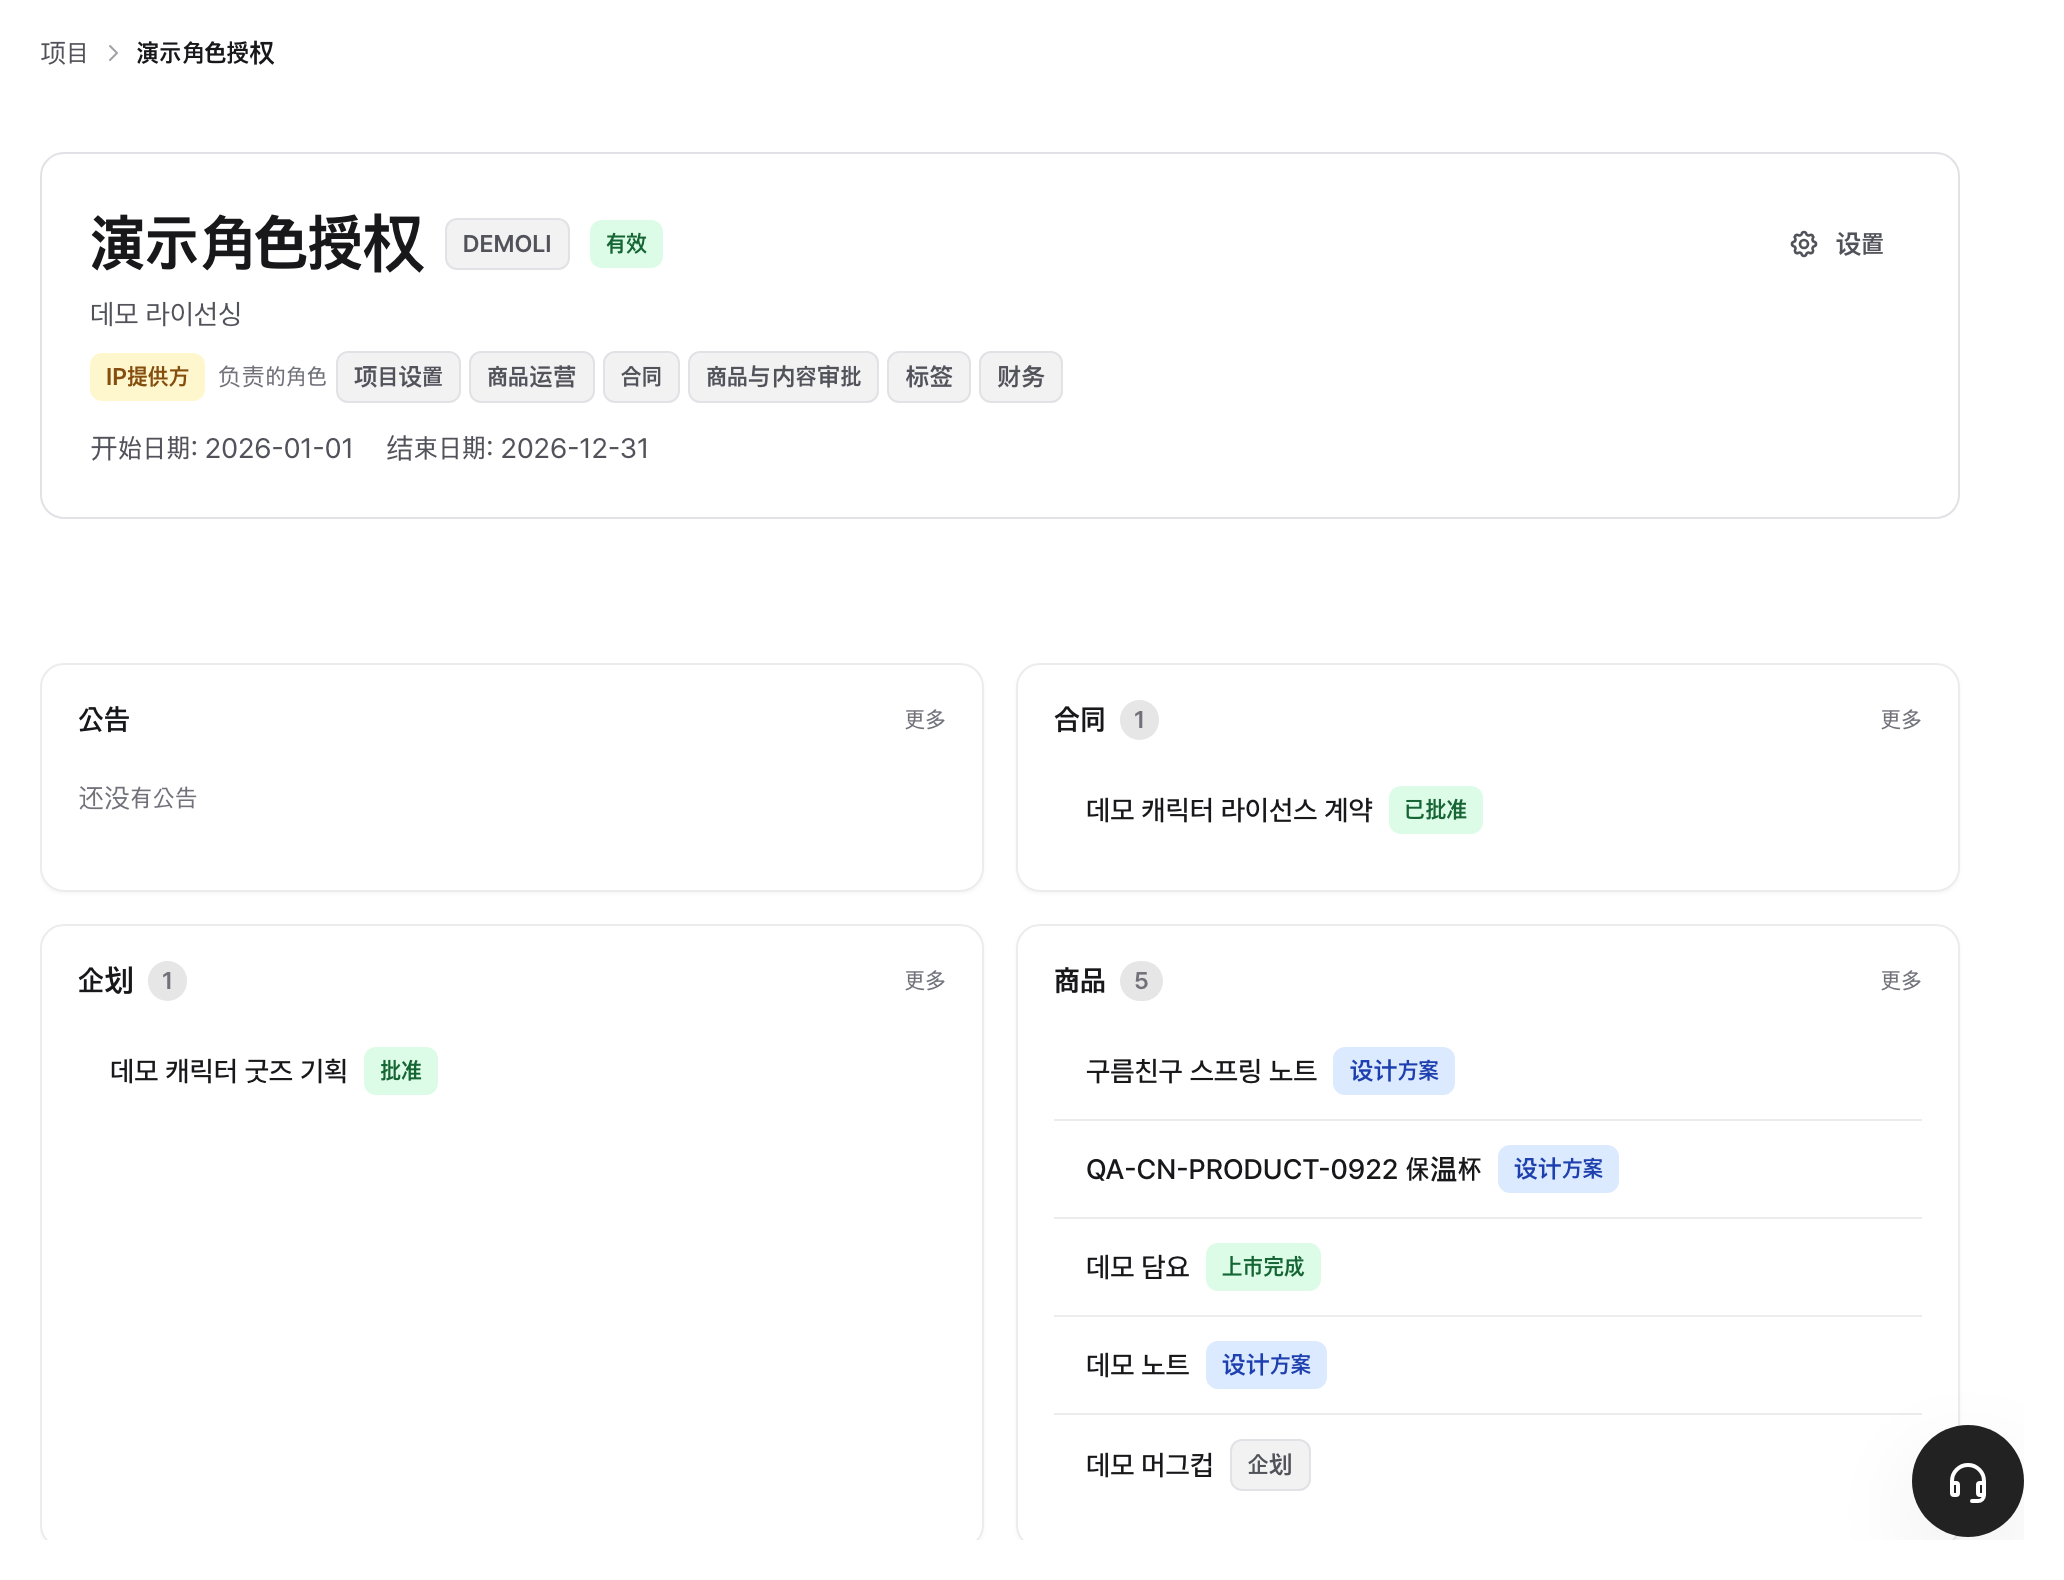2064x1580 pixels.
Task: Open product 데모 머그컵
Action: pos(1149,1465)
